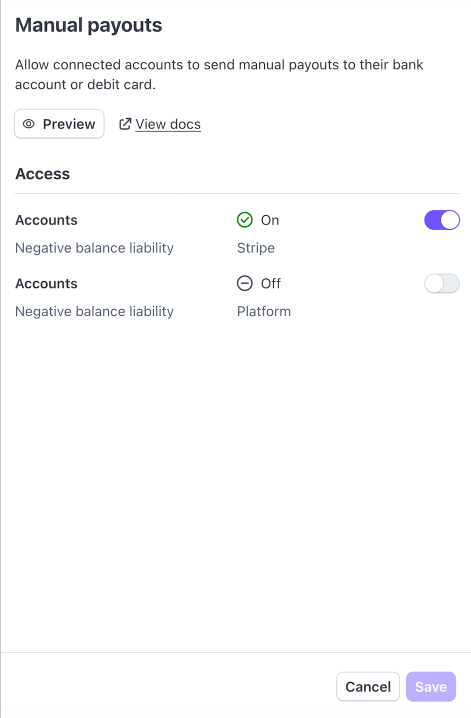This screenshot has height=718, width=471.
Task: Click the minus circle Off status icon
Action: pyautogui.click(x=245, y=283)
